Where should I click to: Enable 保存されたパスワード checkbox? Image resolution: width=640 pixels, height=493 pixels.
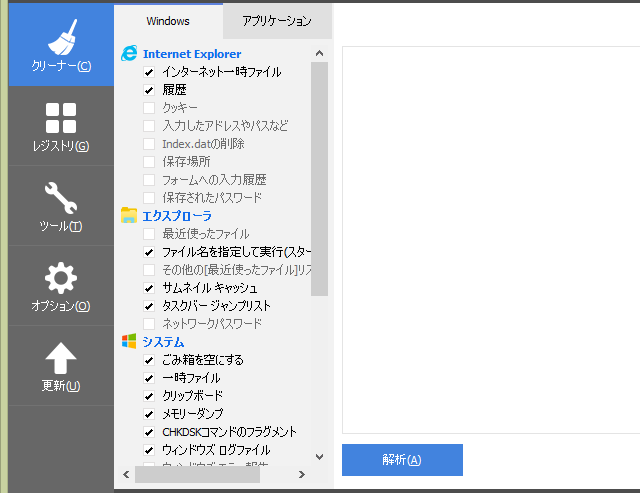click(x=149, y=198)
